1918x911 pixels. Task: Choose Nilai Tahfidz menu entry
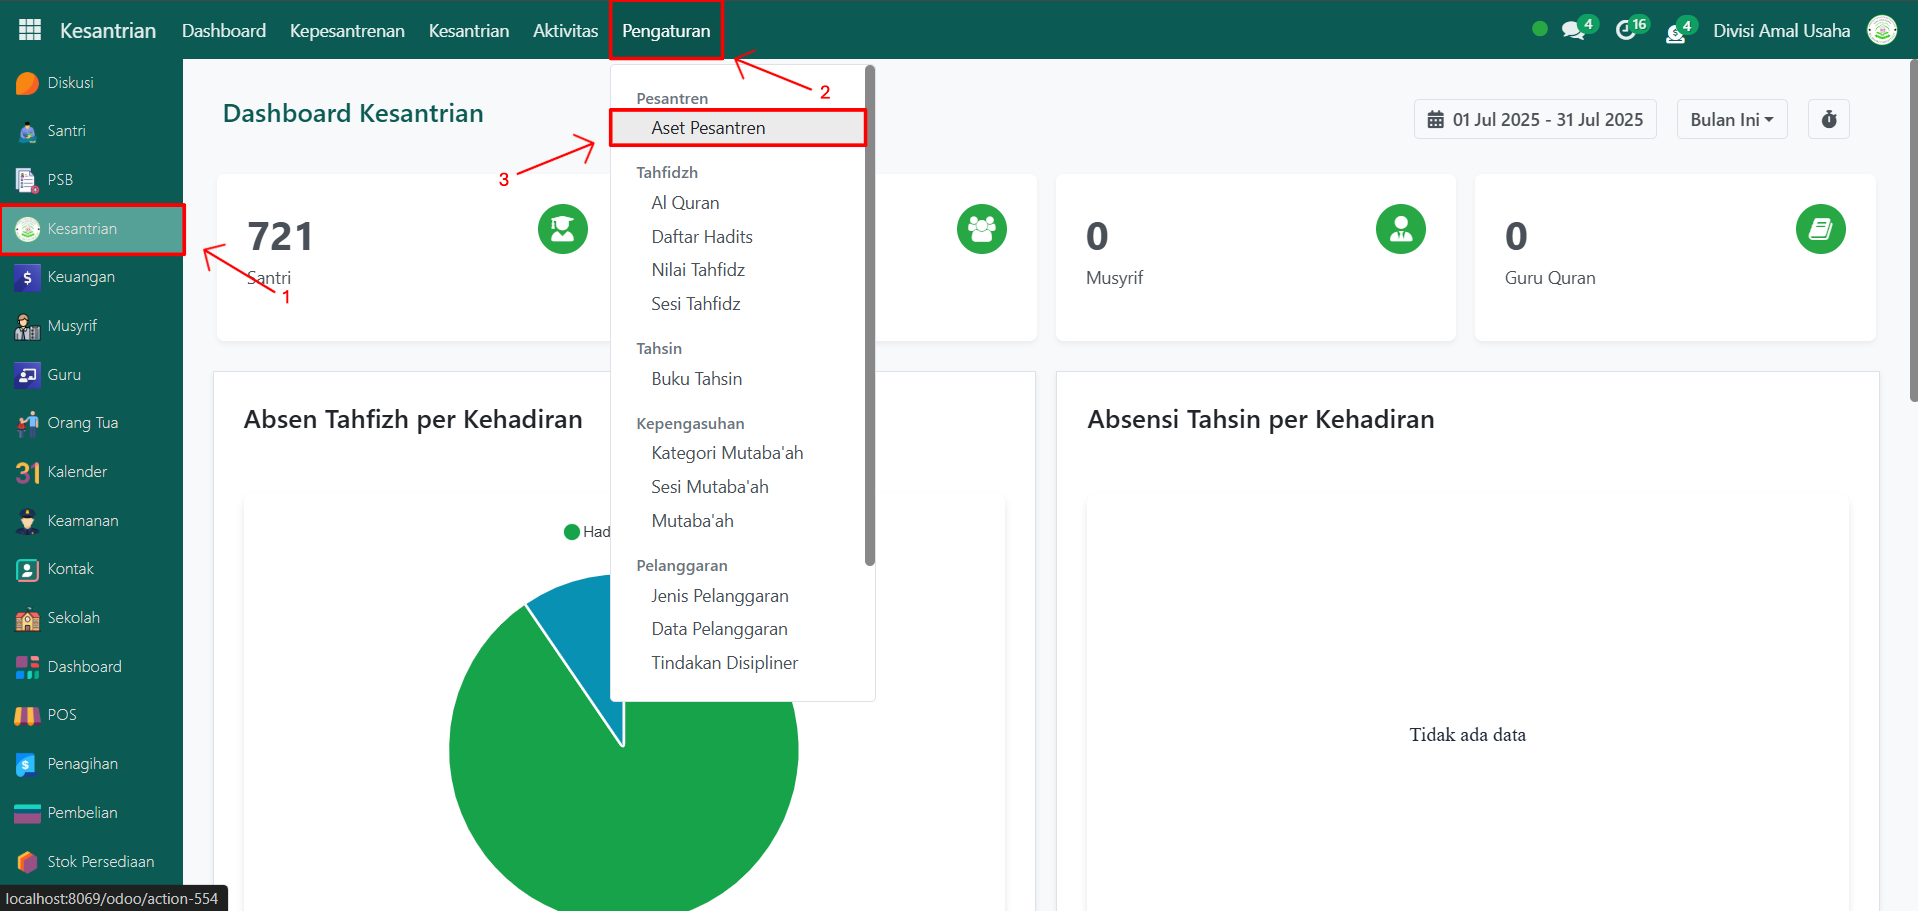pyautogui.click(x=698, y=270)
